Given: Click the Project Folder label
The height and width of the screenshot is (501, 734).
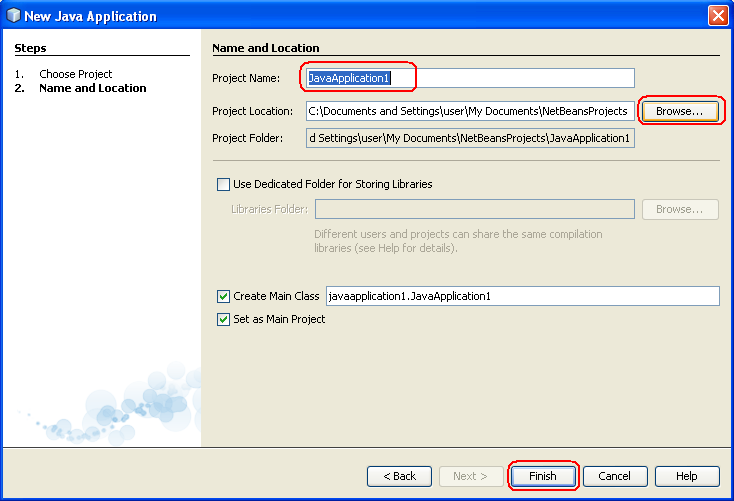Looking at the screenshot, I should click(248, 138).
